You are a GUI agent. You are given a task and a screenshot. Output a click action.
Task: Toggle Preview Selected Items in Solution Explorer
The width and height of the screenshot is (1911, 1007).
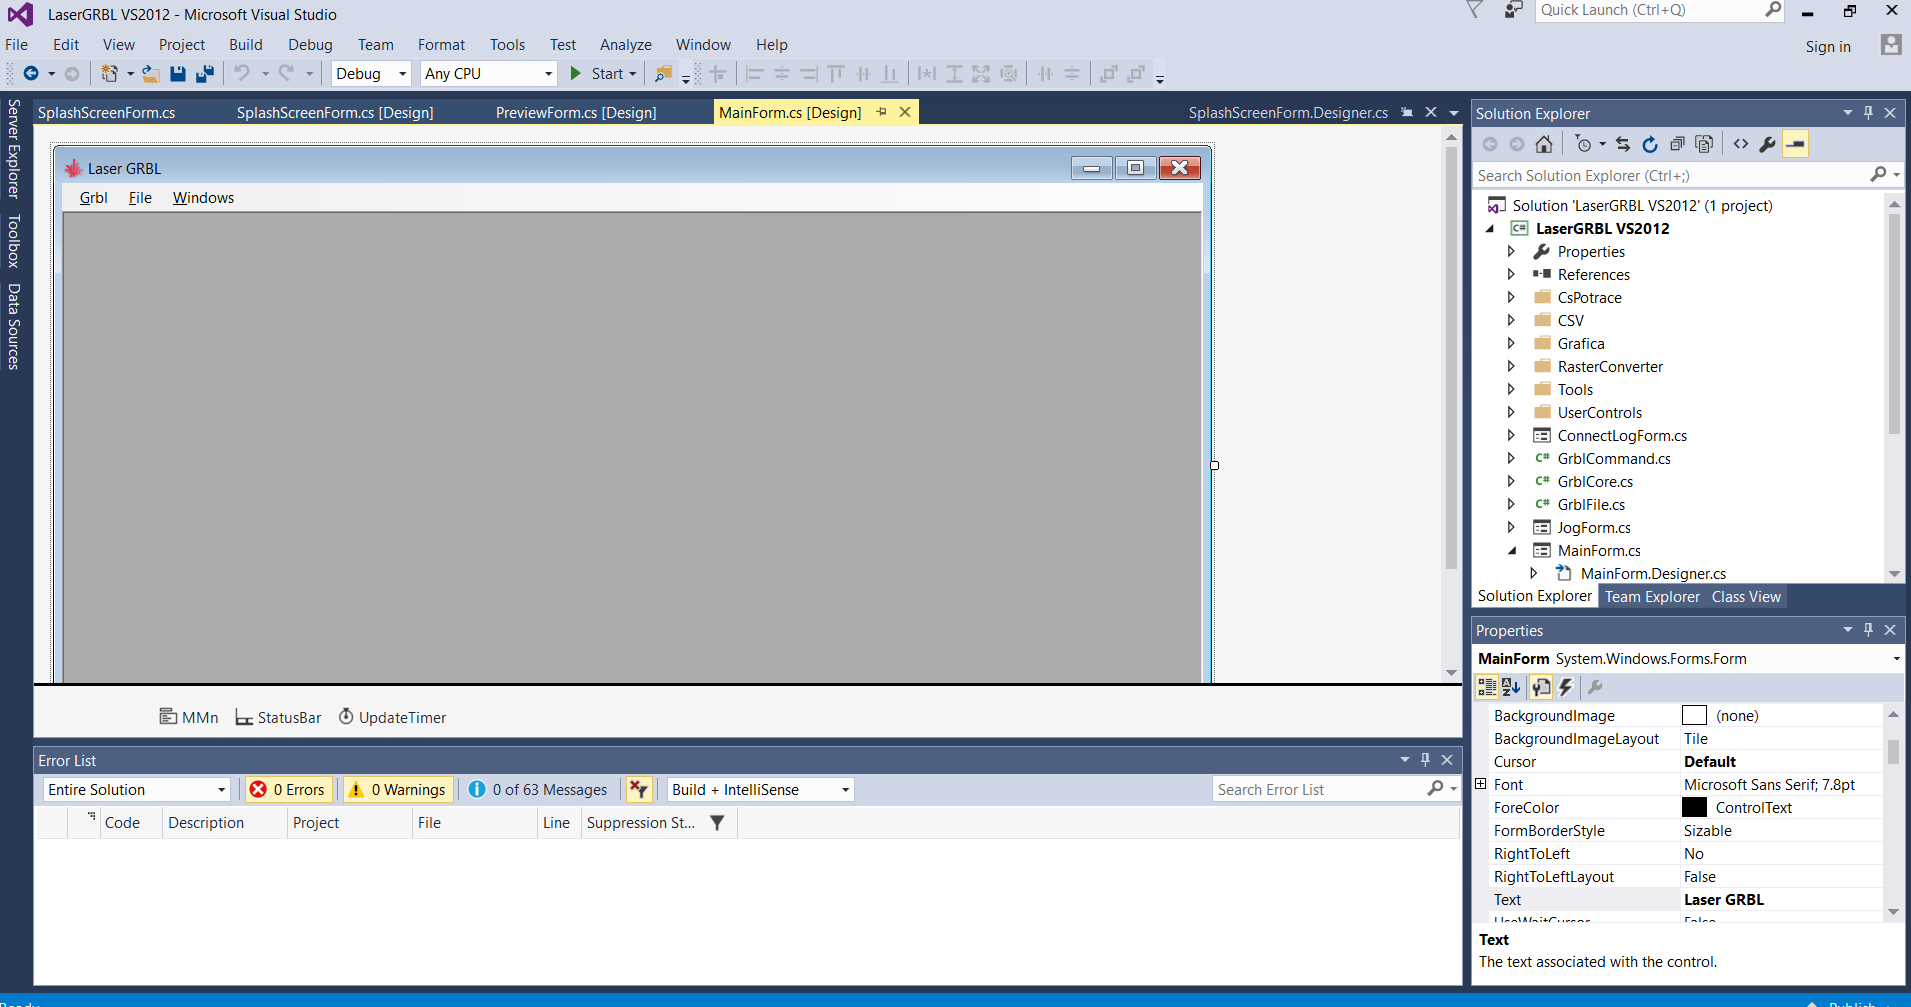tap(1796, 144)
